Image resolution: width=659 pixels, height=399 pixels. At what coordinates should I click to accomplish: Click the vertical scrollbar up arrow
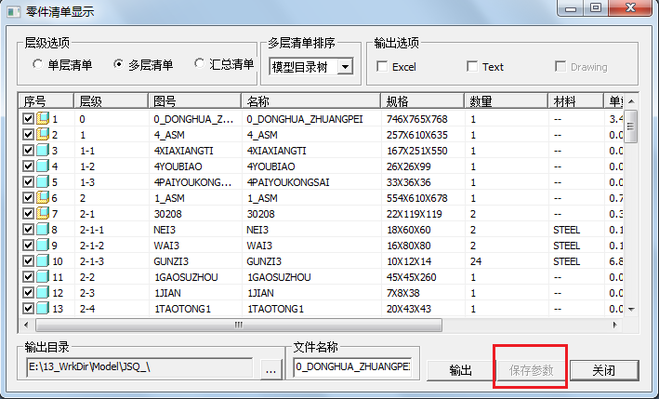(x=631, y=101)
